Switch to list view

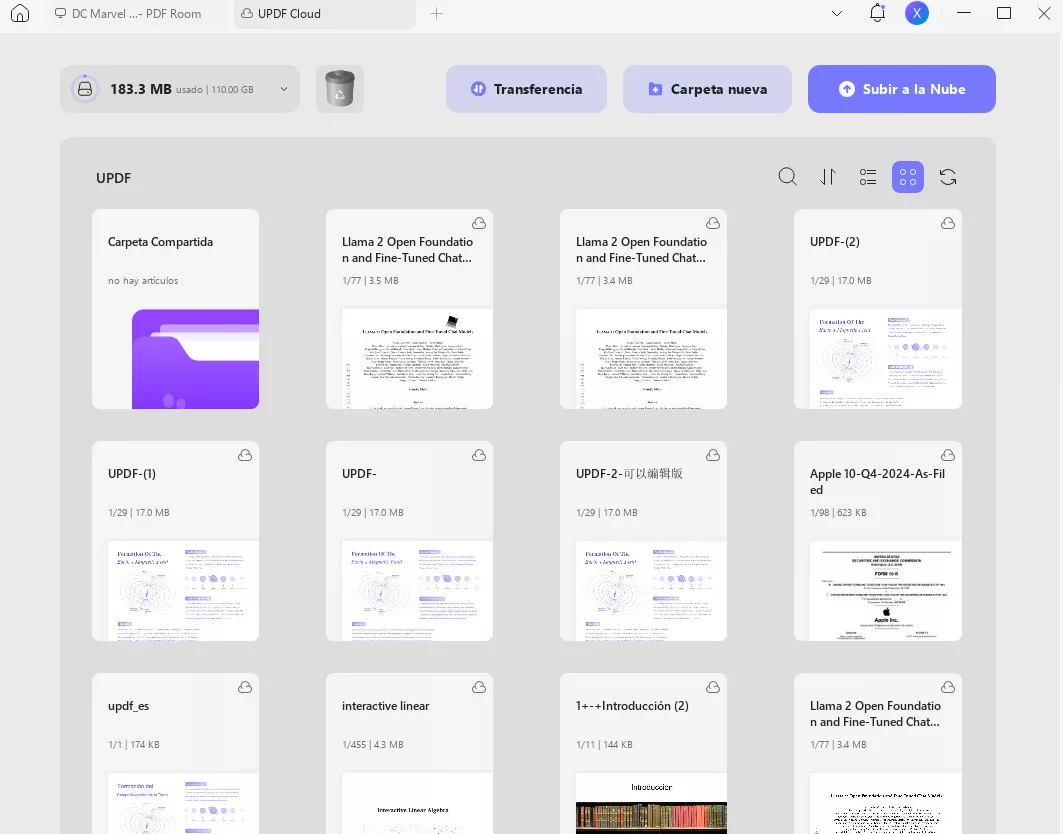tap(868, 177)
